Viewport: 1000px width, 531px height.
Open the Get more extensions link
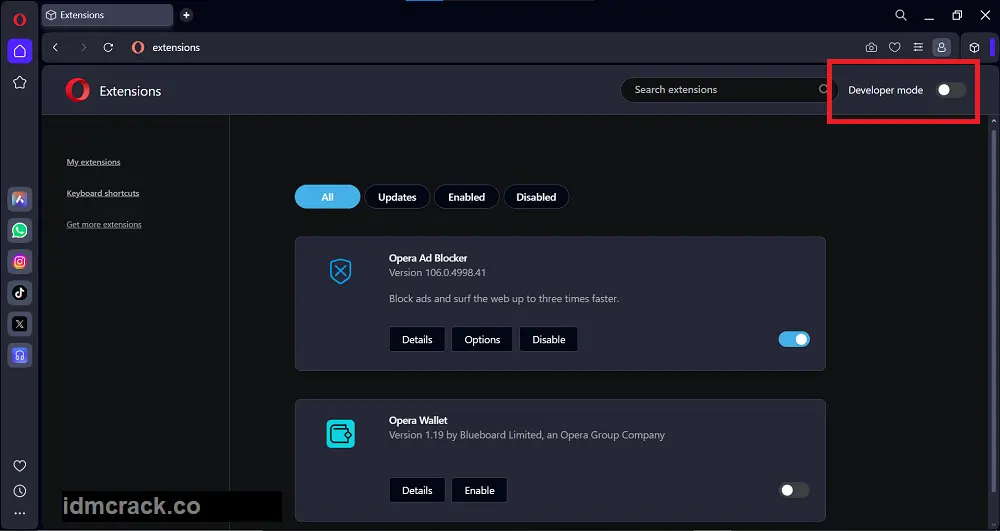[104, 224]
